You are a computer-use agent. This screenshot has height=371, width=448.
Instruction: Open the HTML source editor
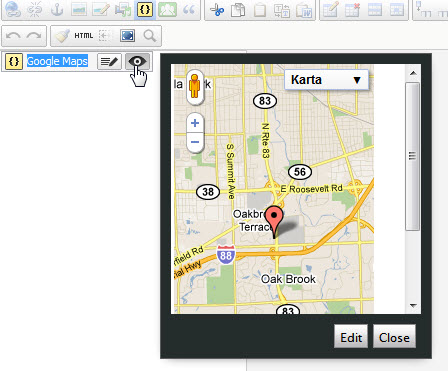coord(84,36)
